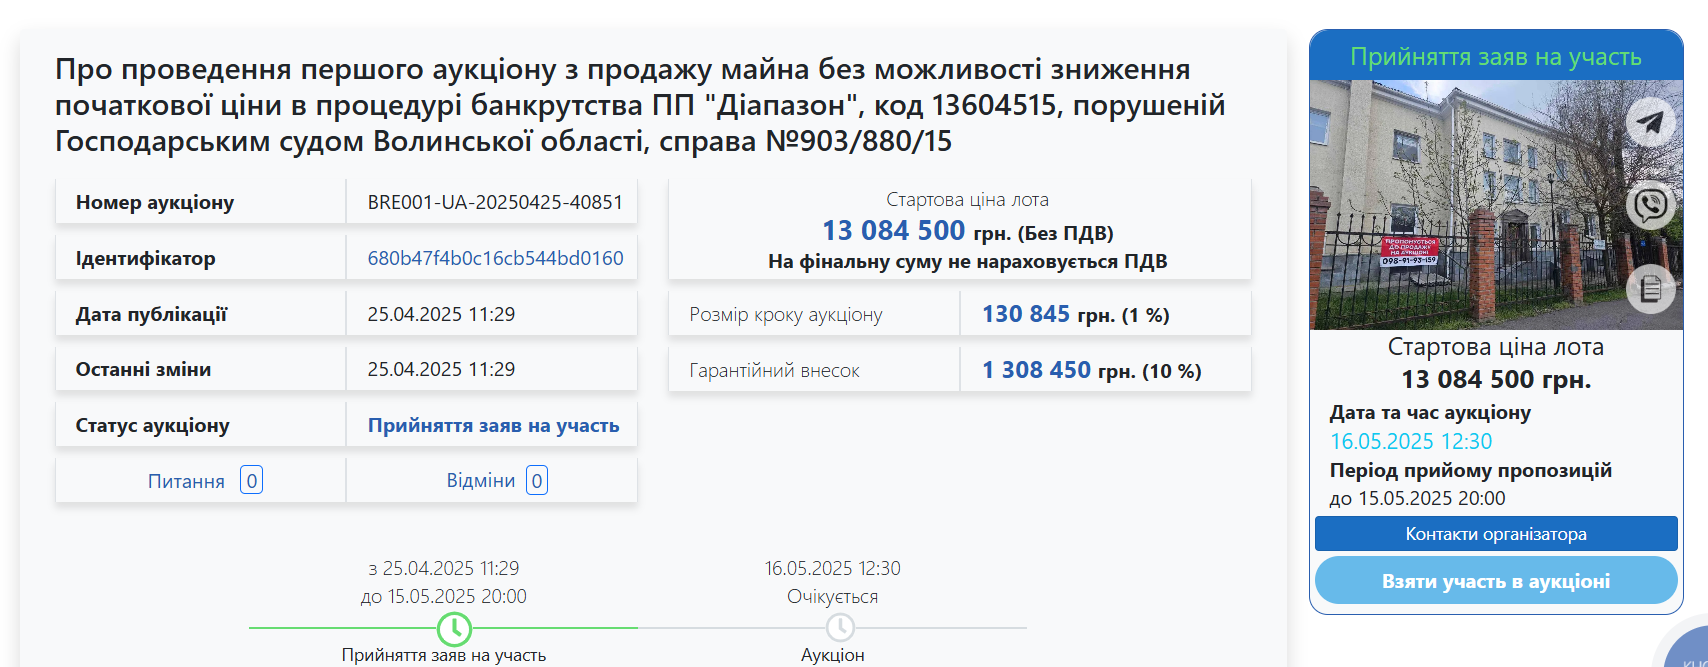Click the starting price 13 084 500 in the centre panel
Viewport: 1708px width, 667px height.
click(x=893, y=231)
